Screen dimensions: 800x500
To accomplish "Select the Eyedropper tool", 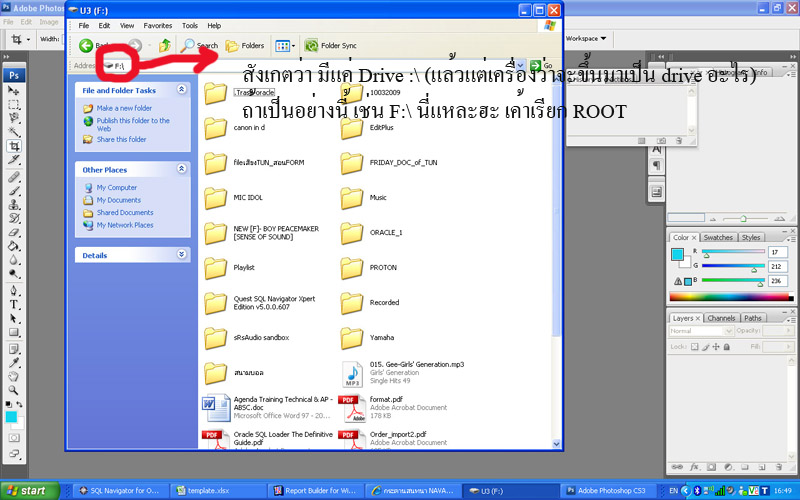I will coord(14,363).
